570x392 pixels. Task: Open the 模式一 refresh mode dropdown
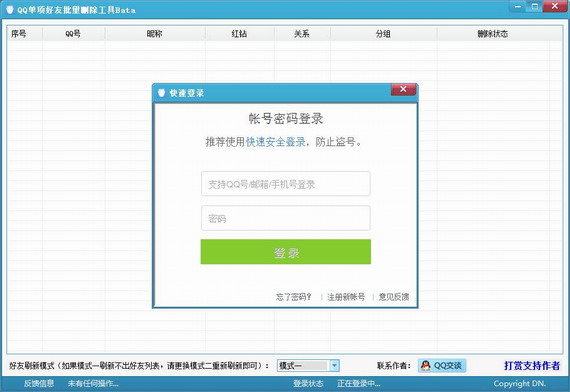click(308, 365)
